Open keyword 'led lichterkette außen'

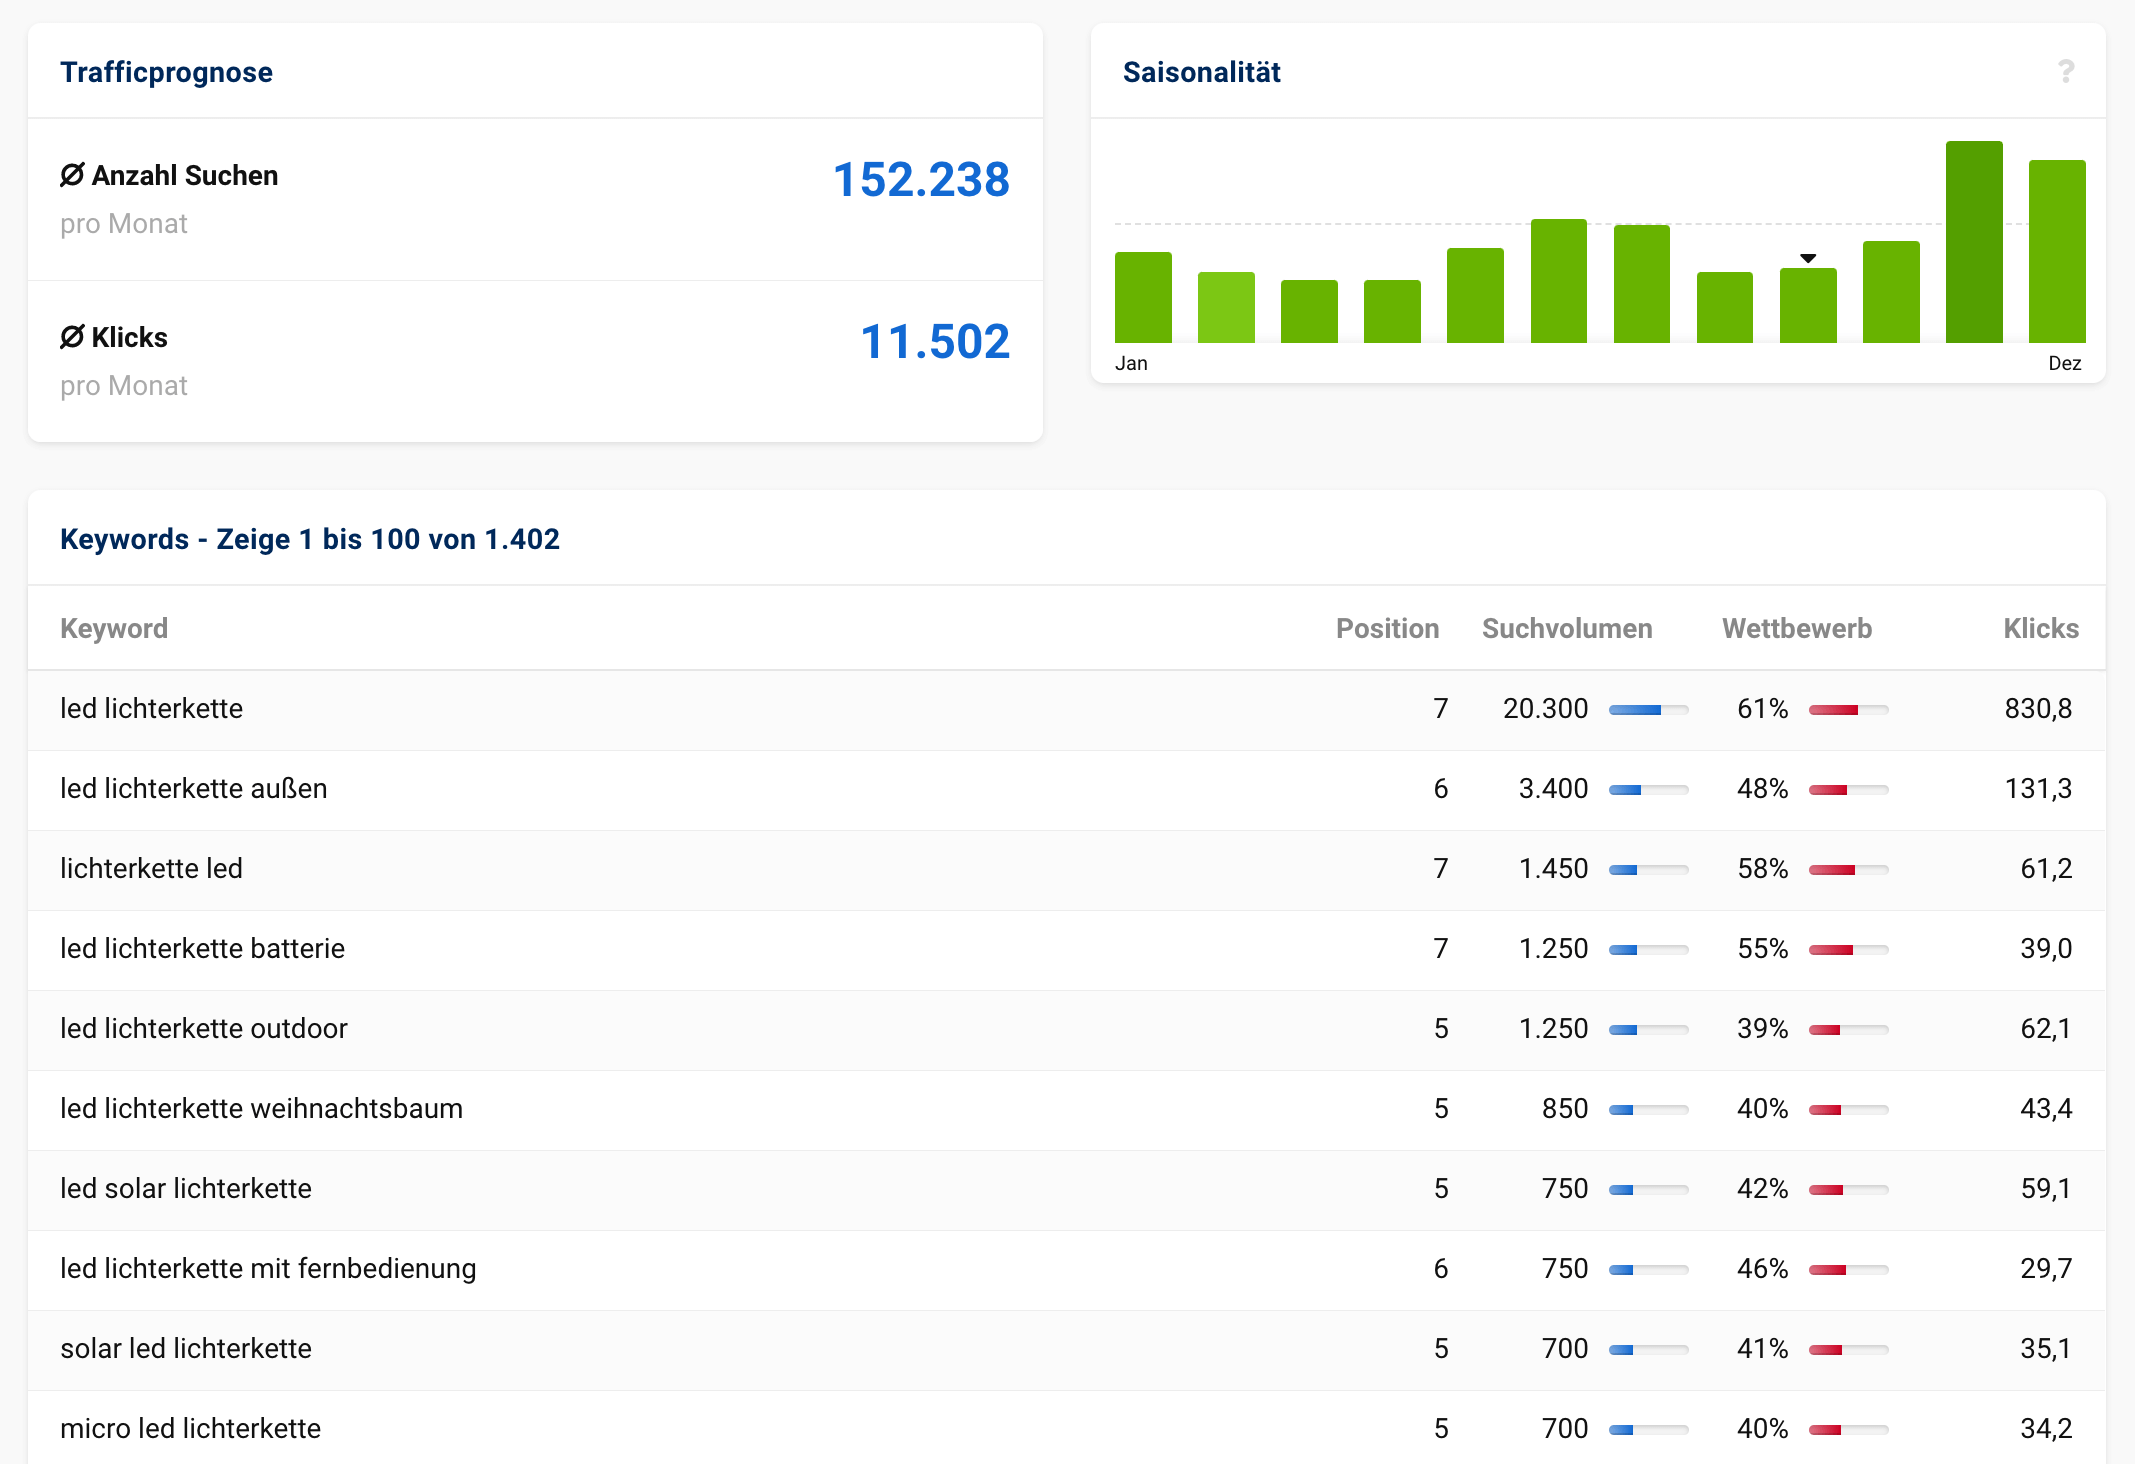point(193,788)
